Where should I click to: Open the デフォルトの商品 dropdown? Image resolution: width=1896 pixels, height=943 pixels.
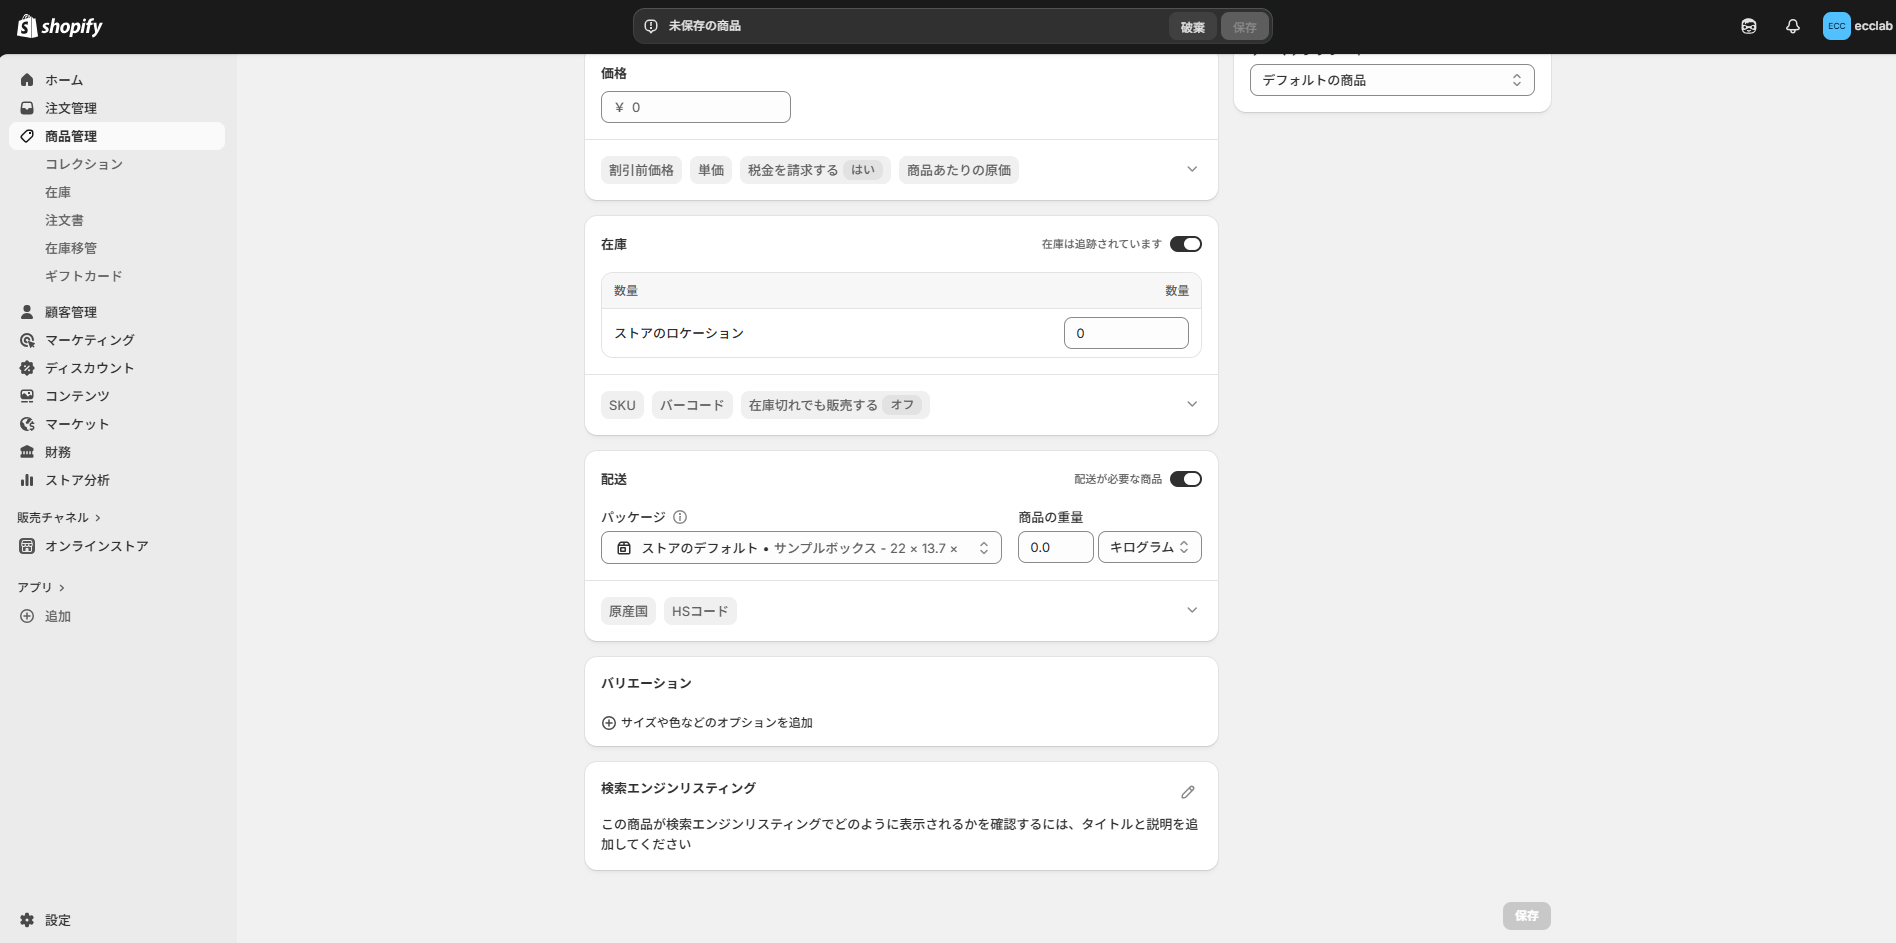[1391, 80]
